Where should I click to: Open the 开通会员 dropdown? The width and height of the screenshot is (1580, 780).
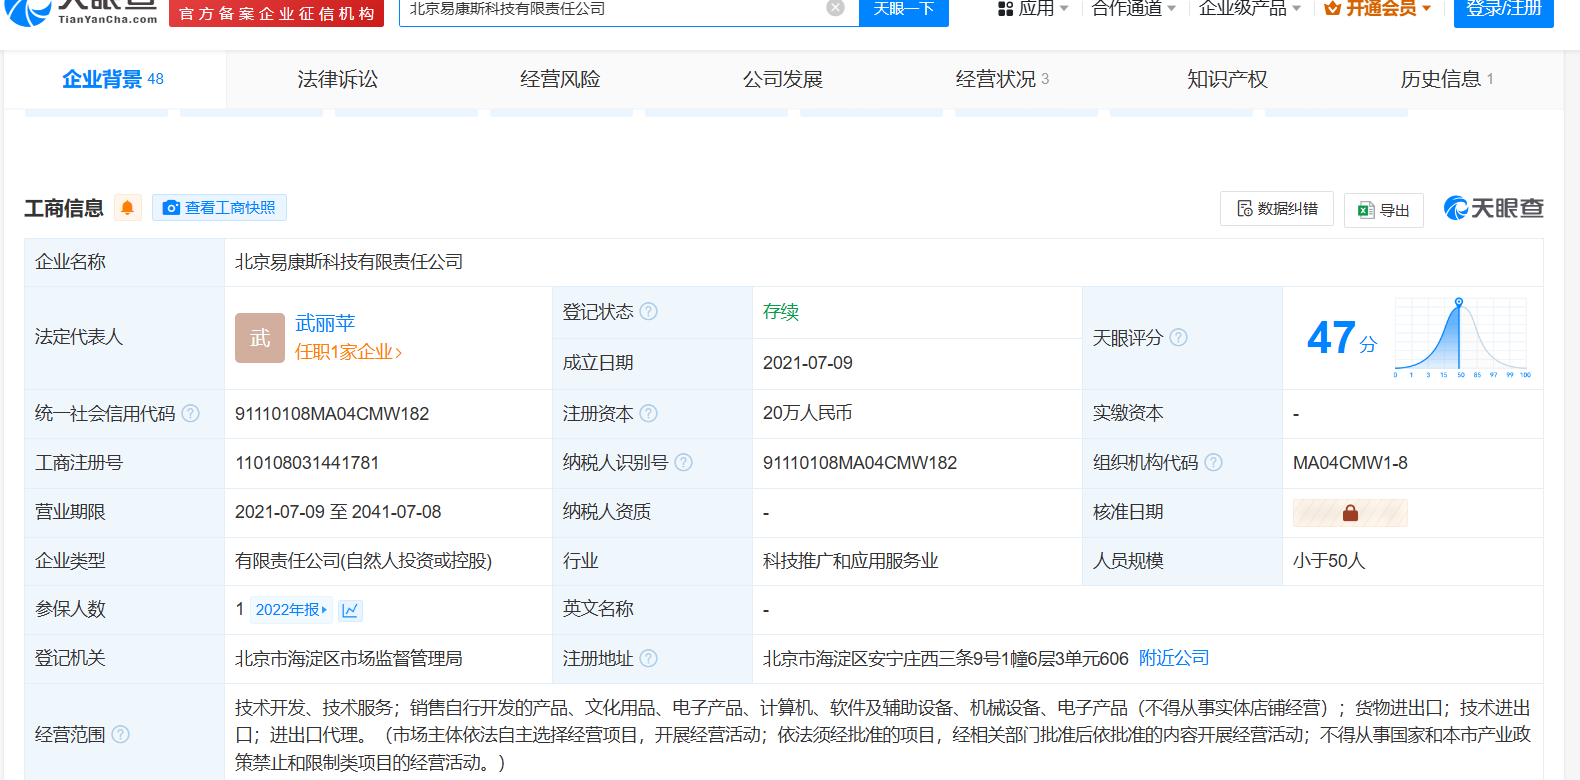(x=1377, y=9)
